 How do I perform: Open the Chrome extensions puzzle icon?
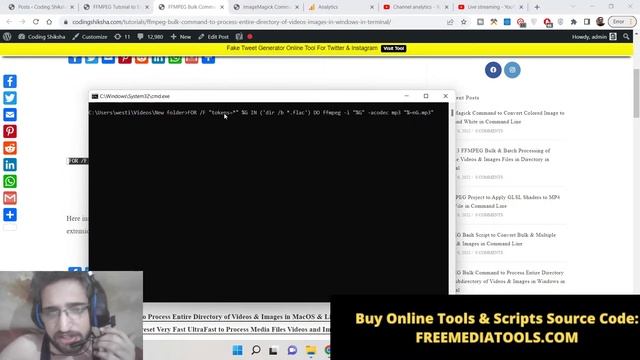[573, 22]
